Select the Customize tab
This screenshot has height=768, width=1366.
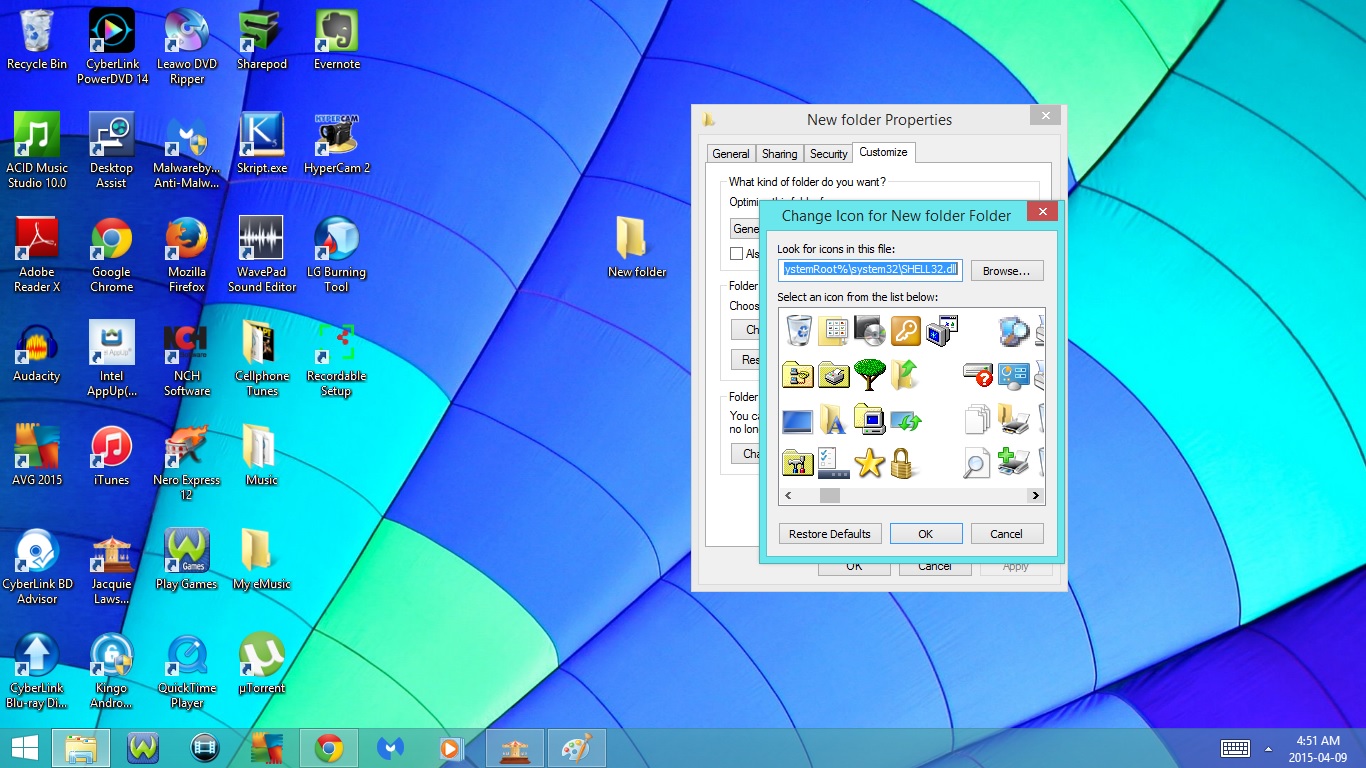click(x=883, y=152)
